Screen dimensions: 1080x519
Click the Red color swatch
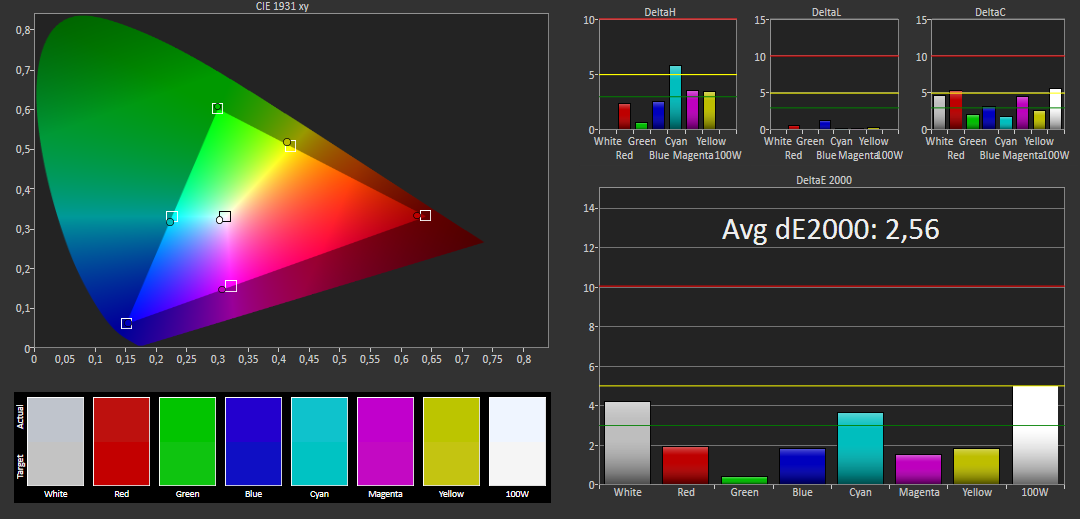tap(121, 441)
